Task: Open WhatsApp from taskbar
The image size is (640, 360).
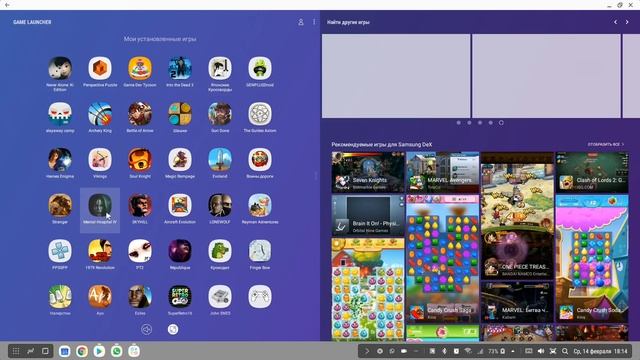Action: pos(117,351)
